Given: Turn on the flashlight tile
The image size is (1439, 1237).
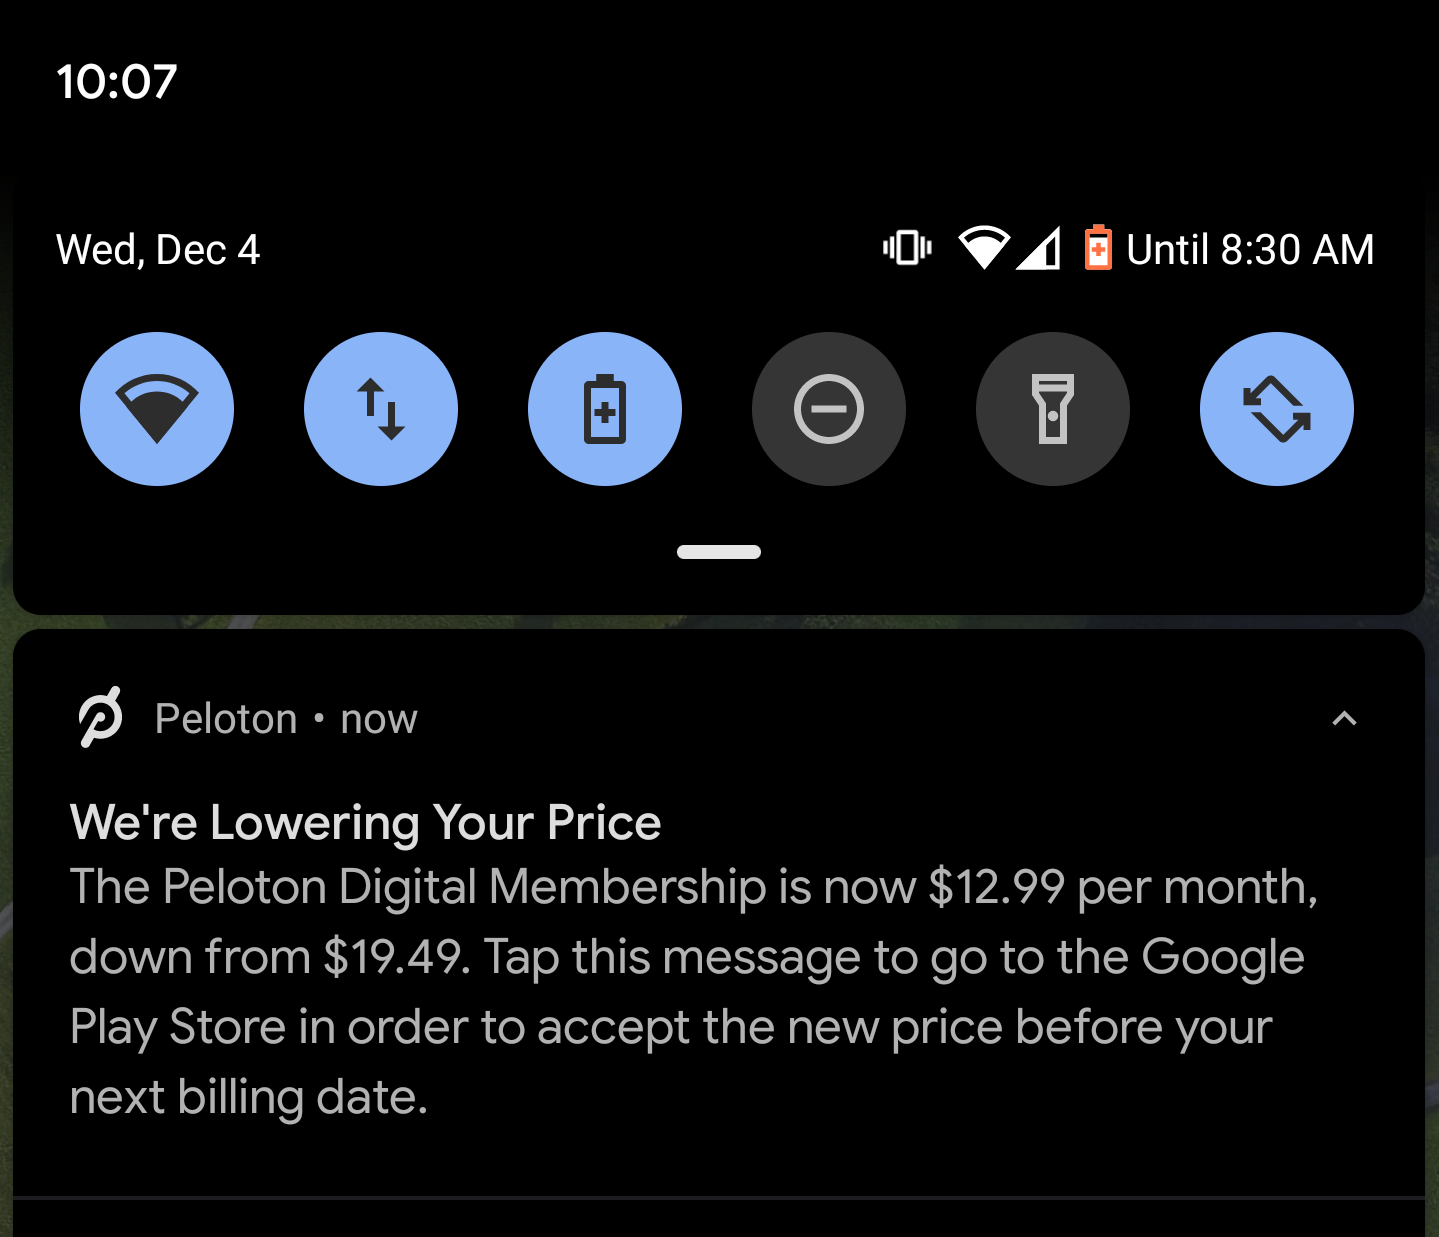Looking at the screenshot, I should pyautogui.click(x=1053, y=409).
